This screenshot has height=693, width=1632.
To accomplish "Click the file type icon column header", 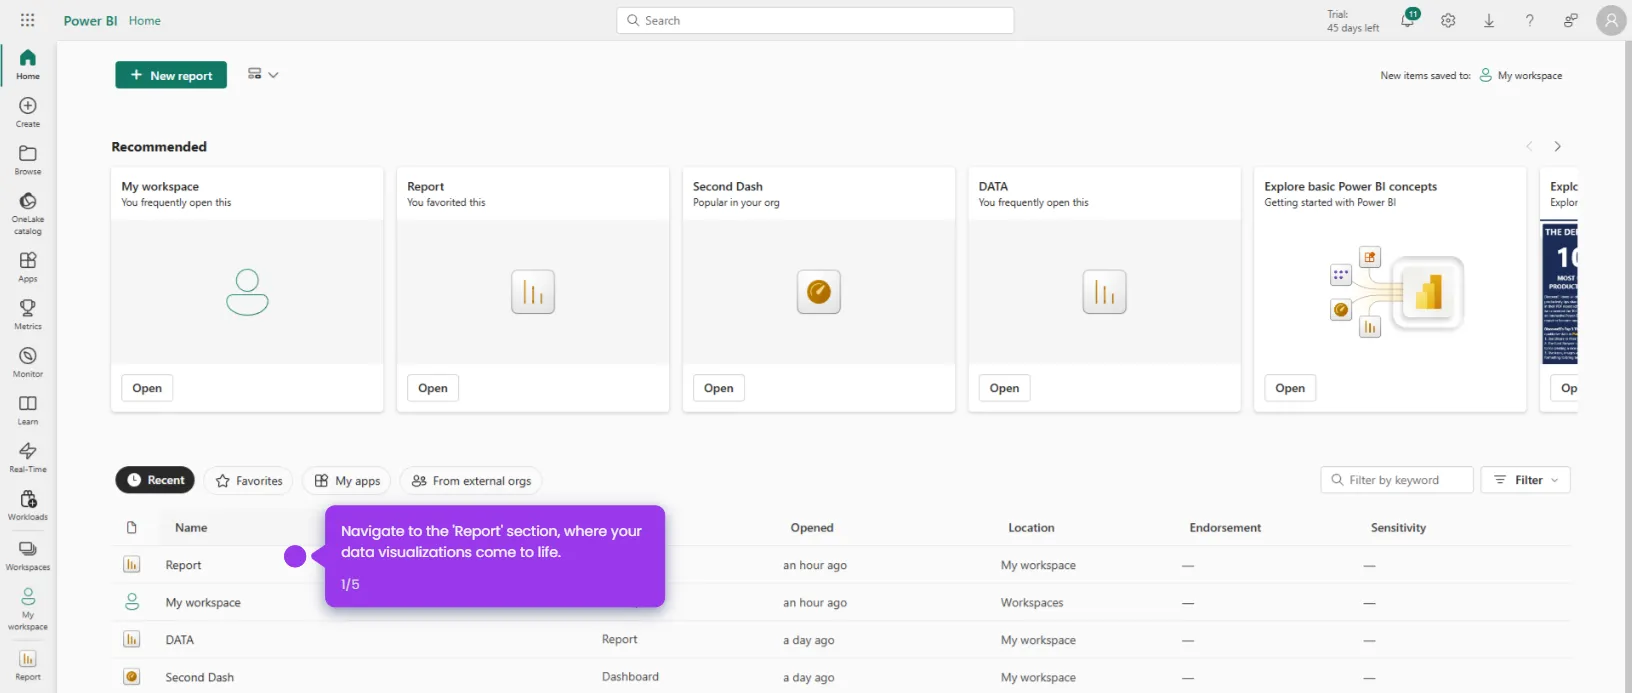I will click(131, 527).
